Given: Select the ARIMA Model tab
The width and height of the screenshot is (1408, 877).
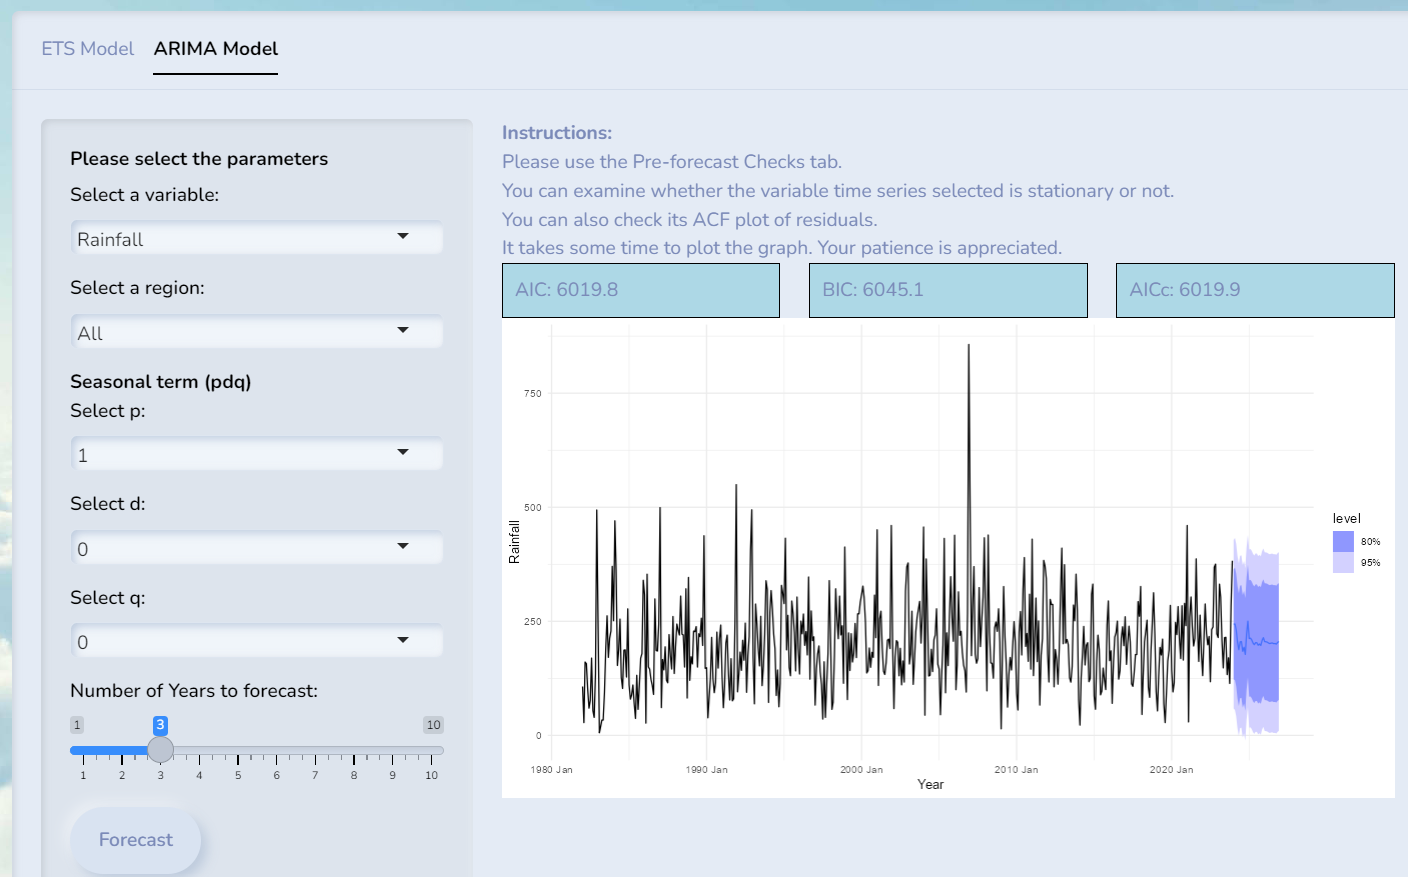Looking at the screenshot, I should 216,49.
